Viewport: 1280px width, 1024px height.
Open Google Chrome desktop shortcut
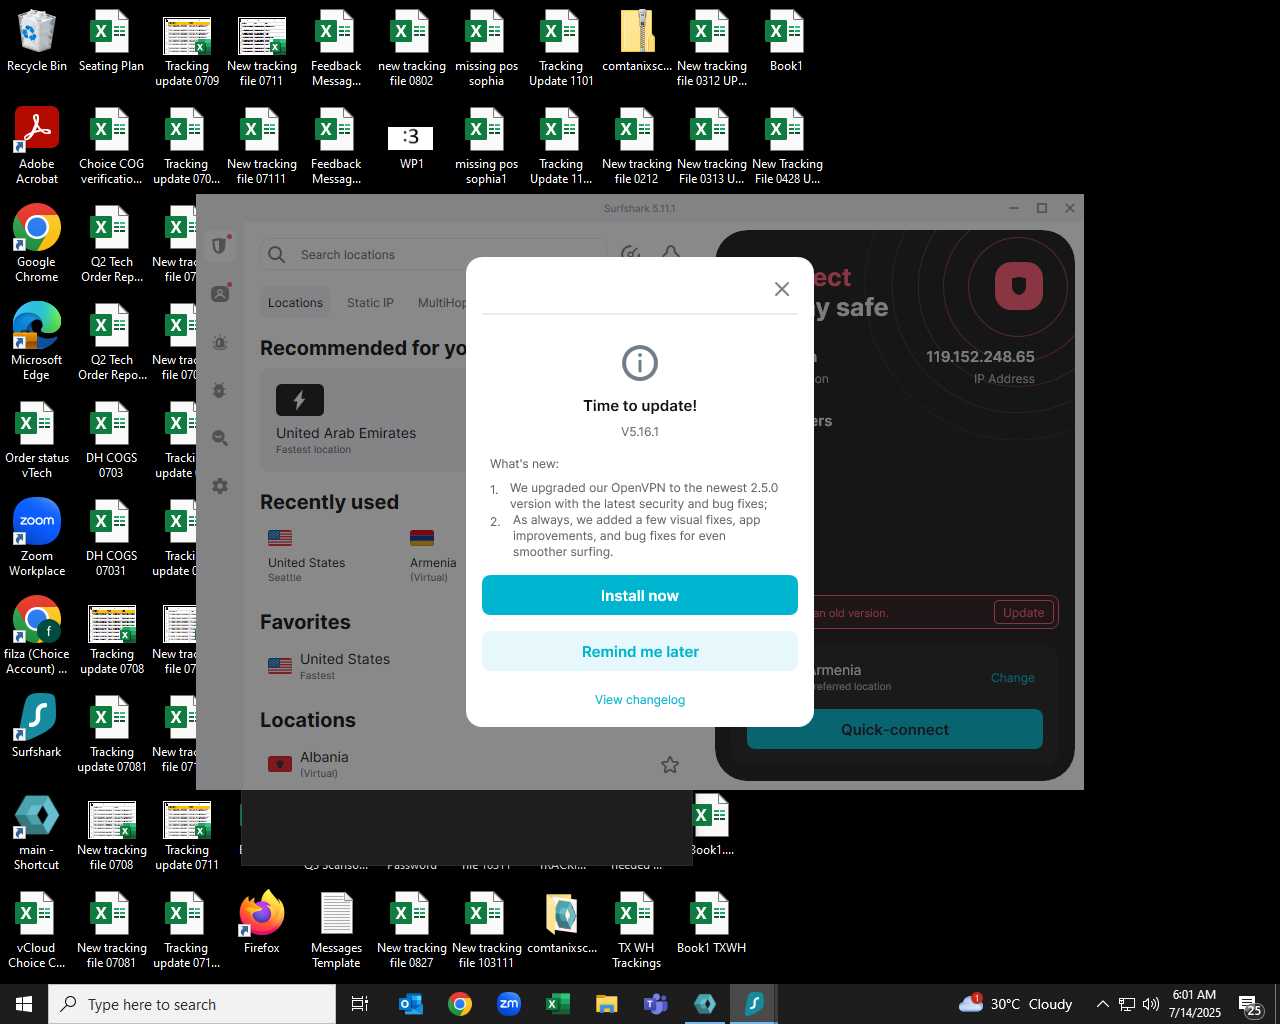[37, 244]
